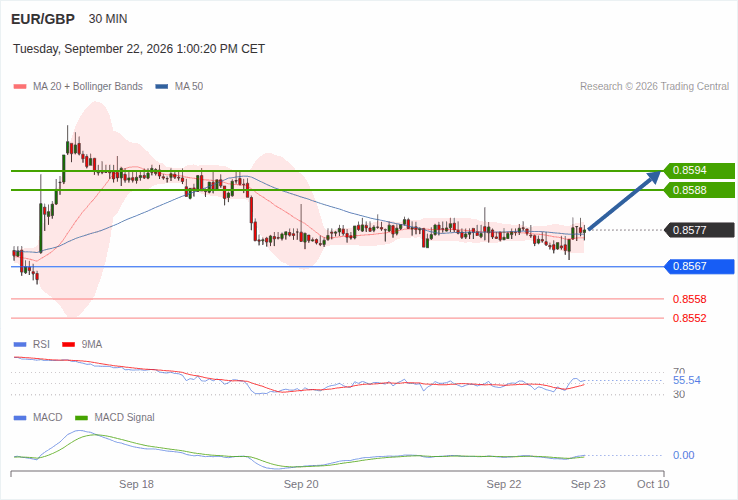This screenshot has width=738, height=500.
Task: Click the 0.8558 support level label
Action: pos(690,299)
